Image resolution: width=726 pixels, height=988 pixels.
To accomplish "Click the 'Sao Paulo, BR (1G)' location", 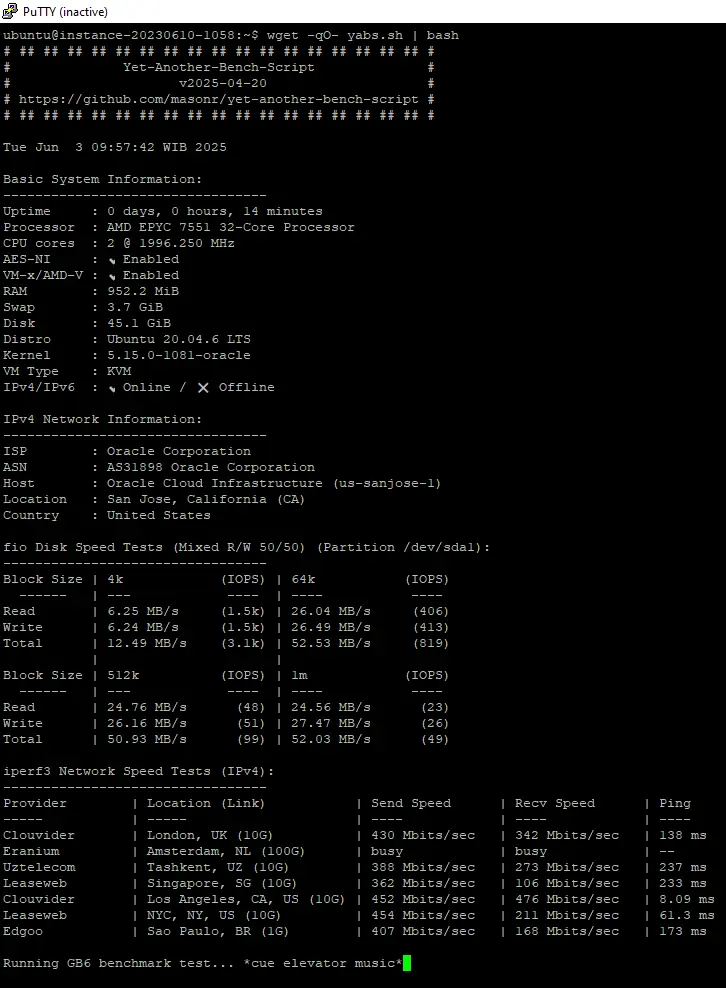I will 218,931.
